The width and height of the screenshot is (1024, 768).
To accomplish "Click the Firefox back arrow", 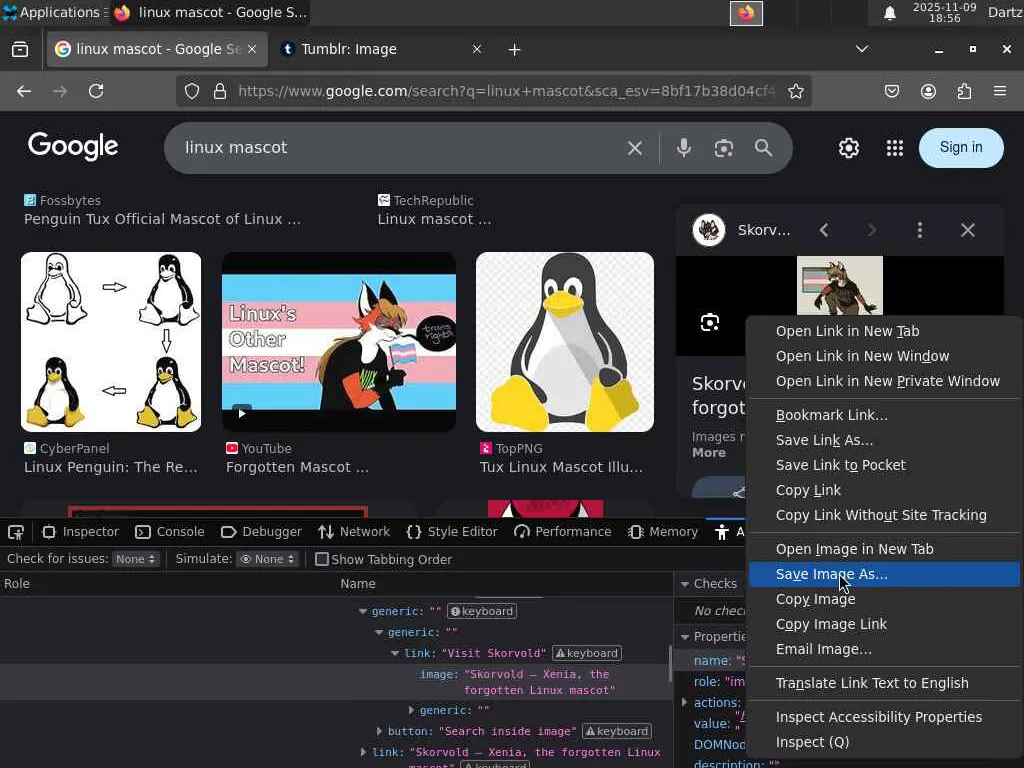I will [x=24, y=91].
